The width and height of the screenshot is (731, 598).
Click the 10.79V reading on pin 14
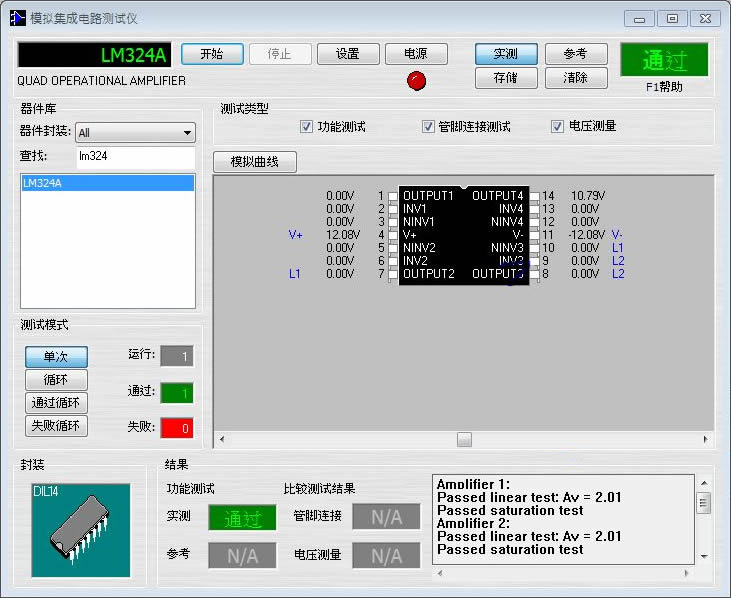(x=588, y=196)
